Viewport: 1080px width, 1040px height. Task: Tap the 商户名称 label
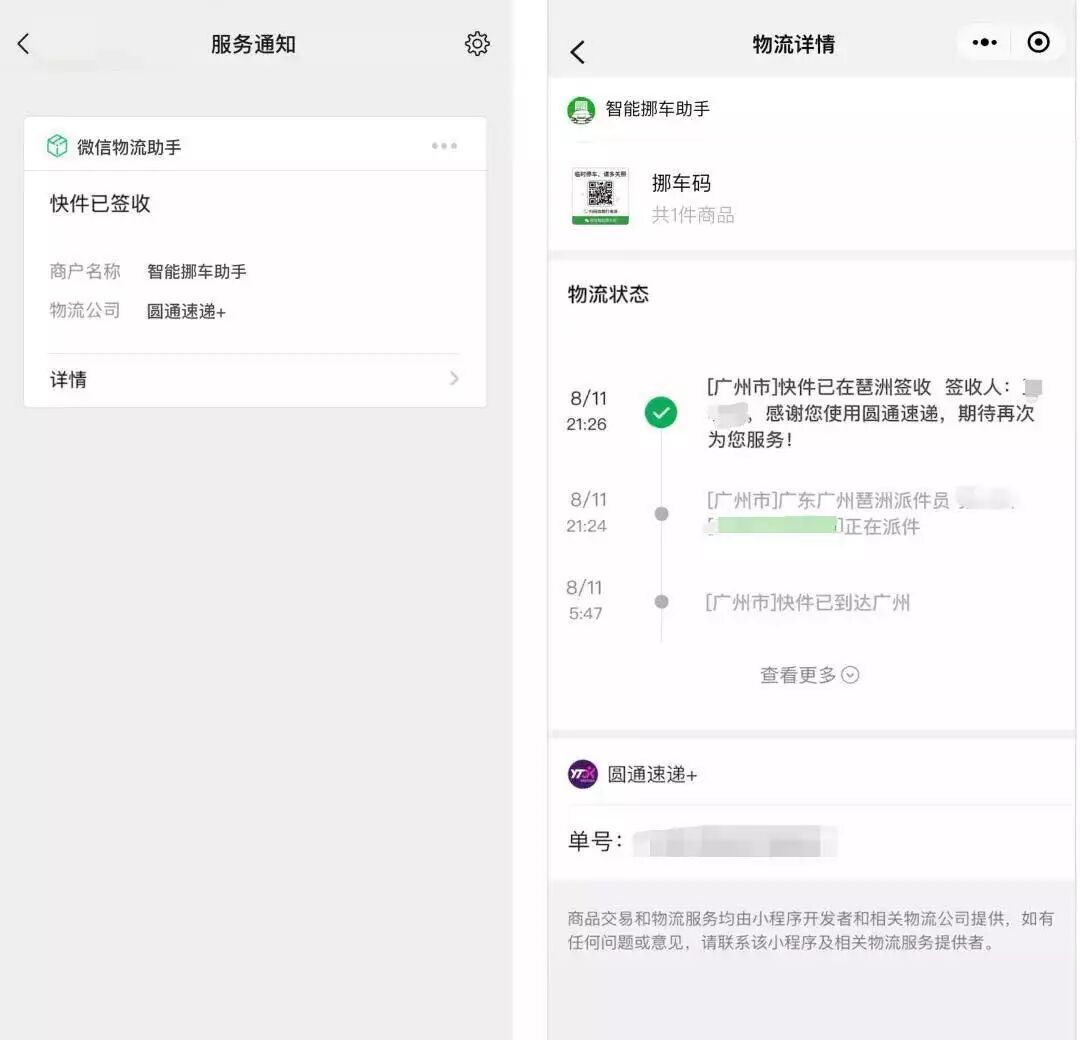click(85, 271)
